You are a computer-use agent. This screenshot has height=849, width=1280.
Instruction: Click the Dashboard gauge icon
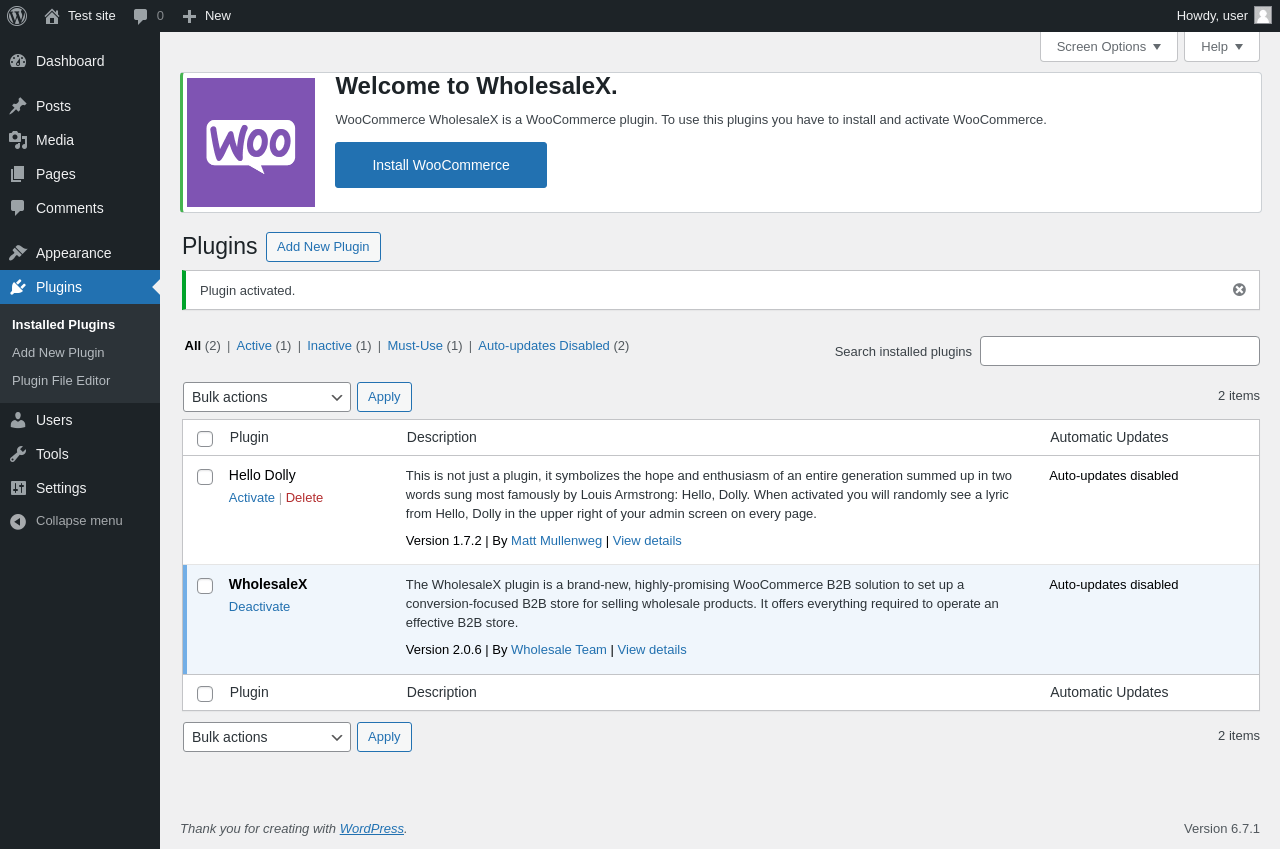[18, 61]
